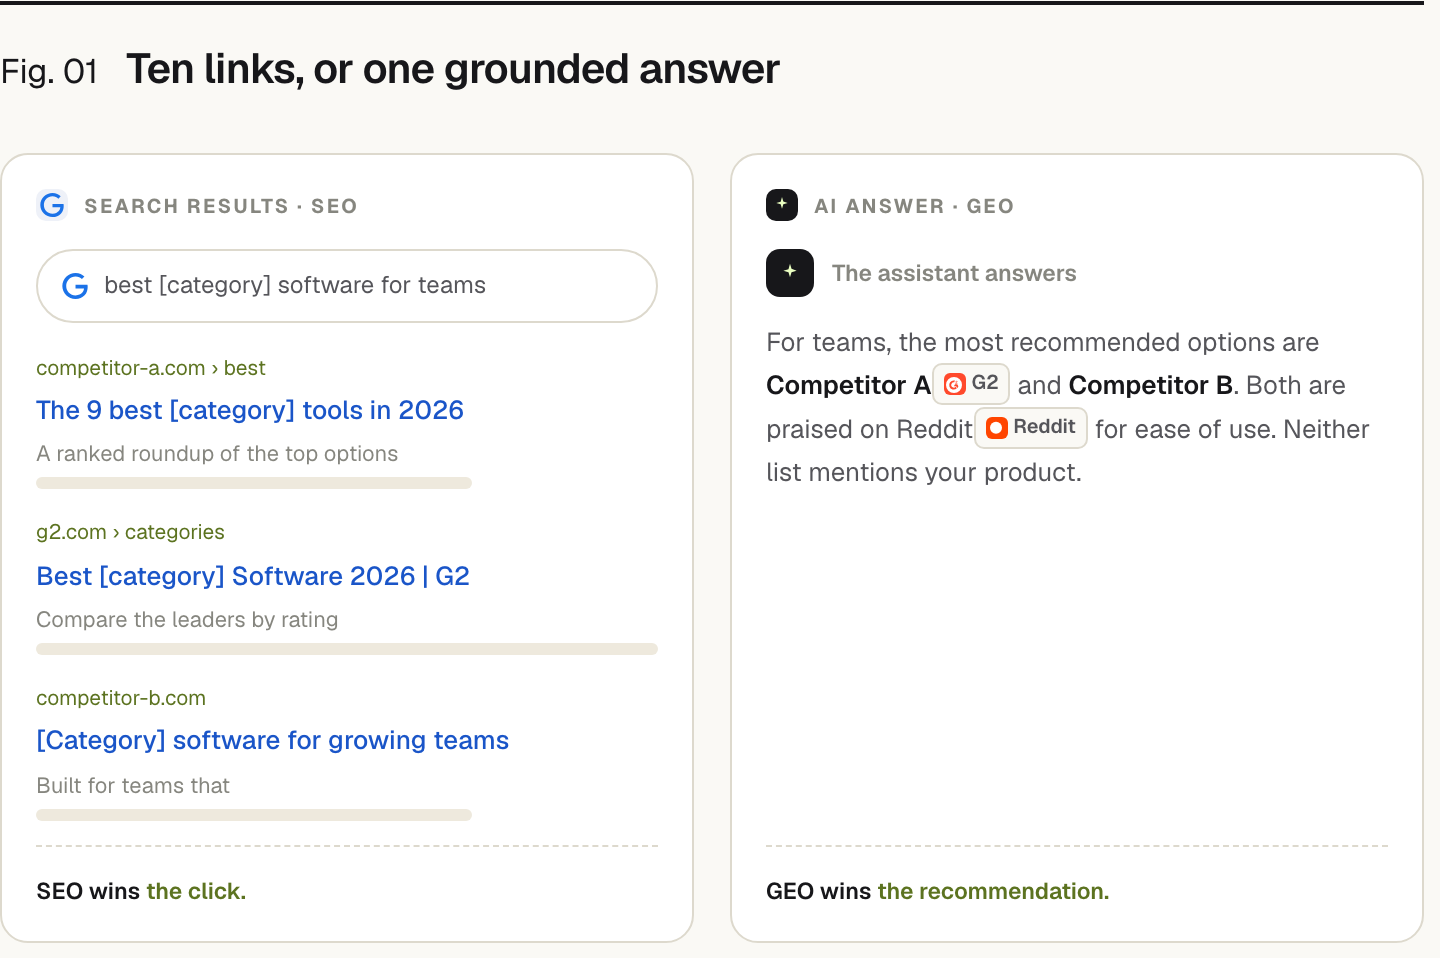Open 'Best [category] Software 2026 | G2' result
1440x958 pixels.
pyautogui.click(x=253, y=576)
